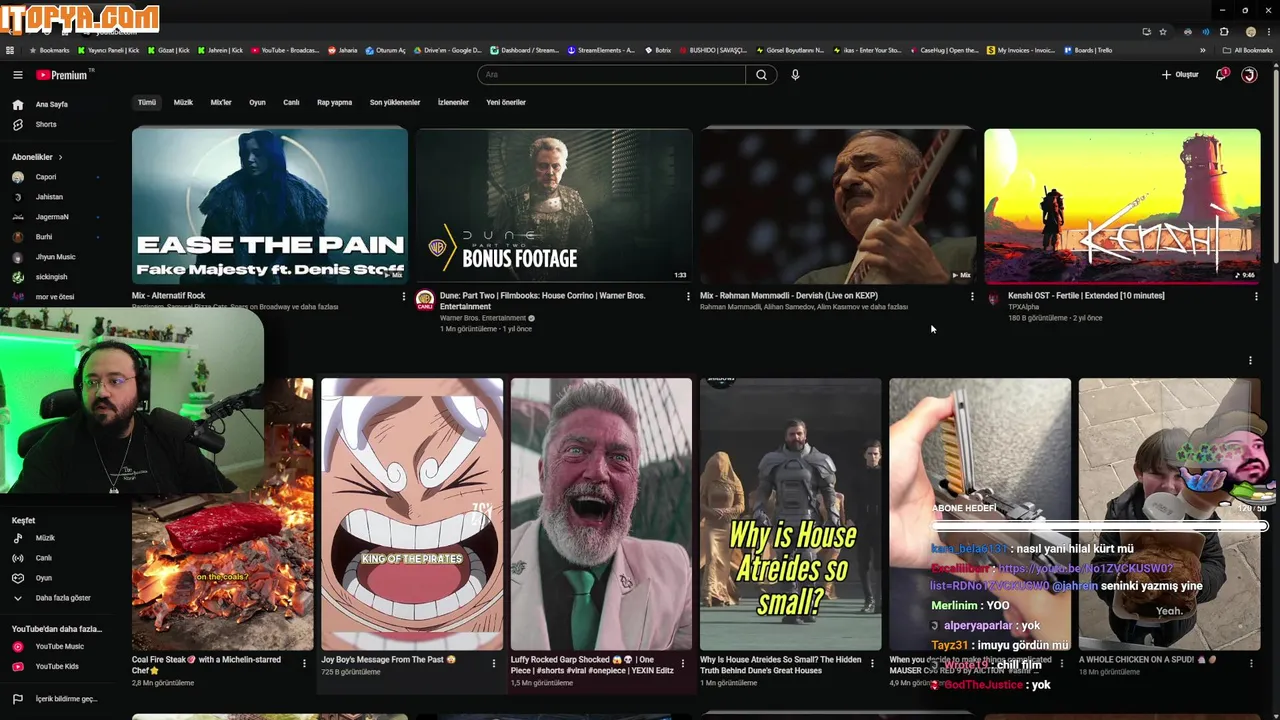Image resolution: width=1280 pixels, height=720 pixels.
Task: Open the Kenshi OST video title link
Action: tap(1086, 296)
